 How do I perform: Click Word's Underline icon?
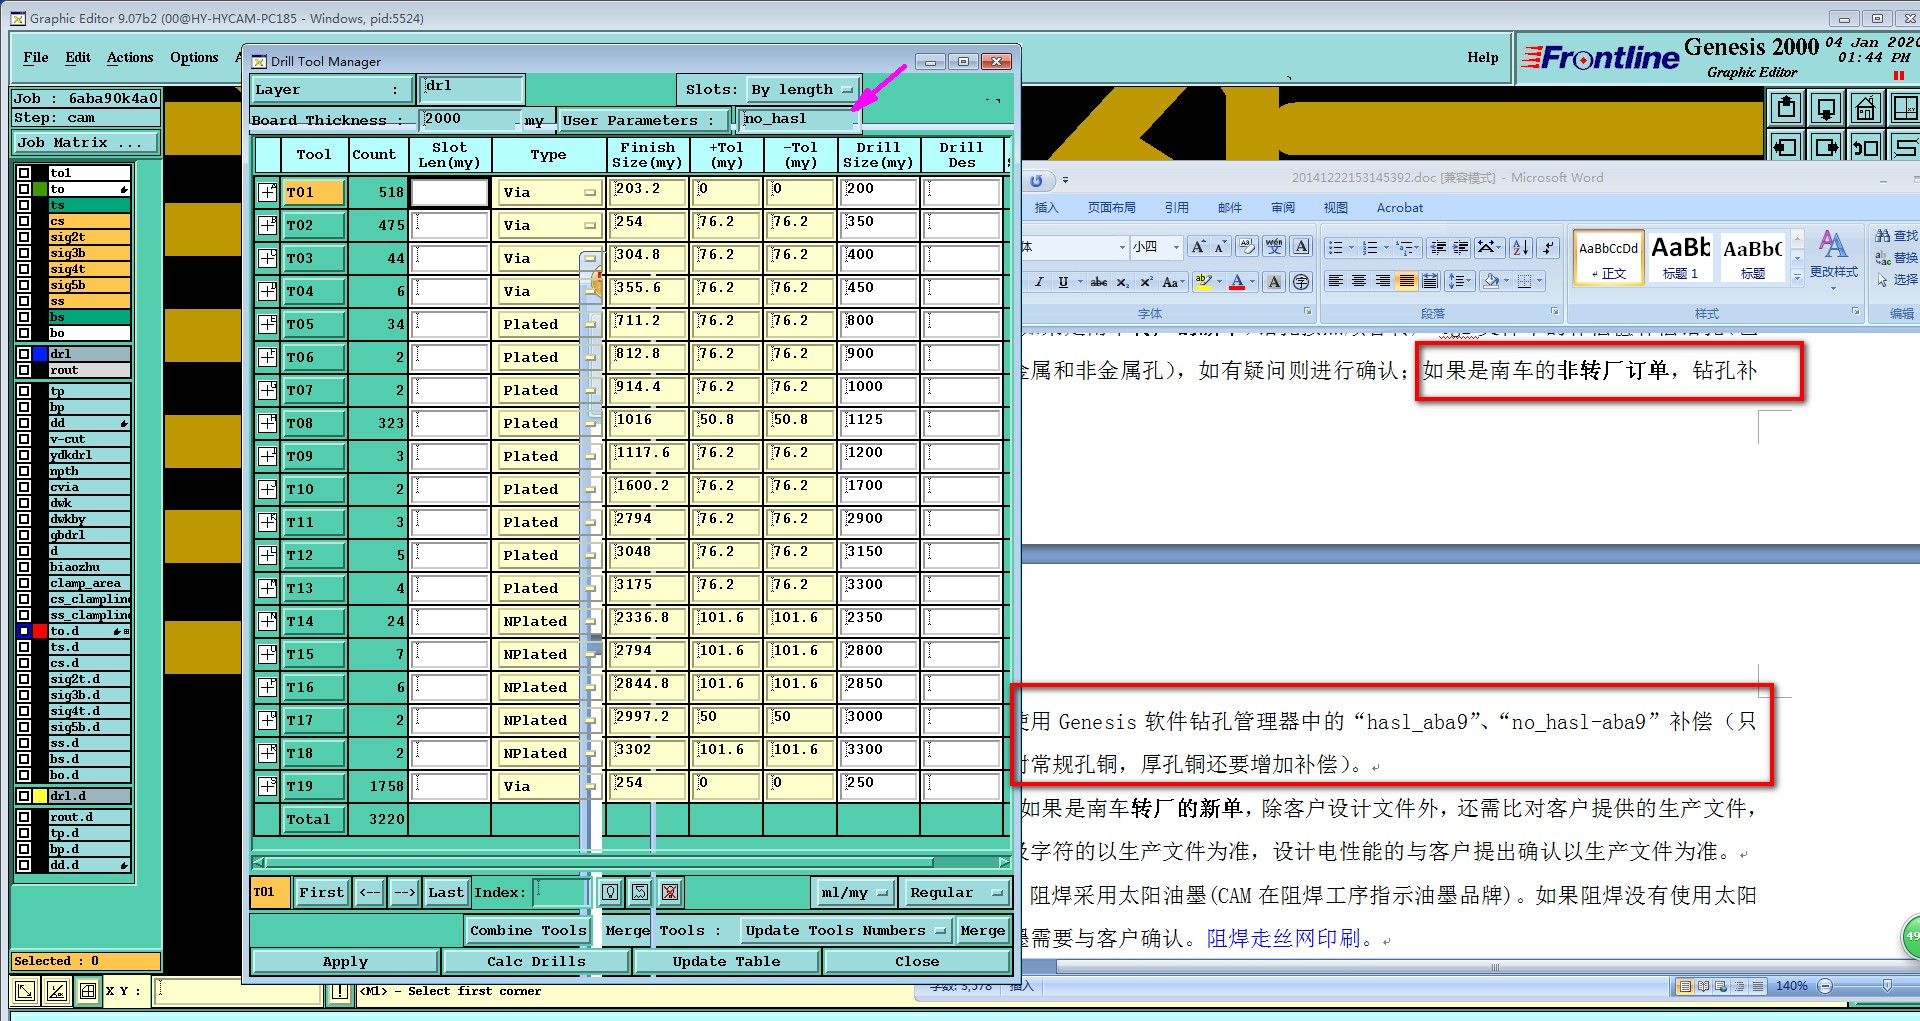(x=1063, y=282)
